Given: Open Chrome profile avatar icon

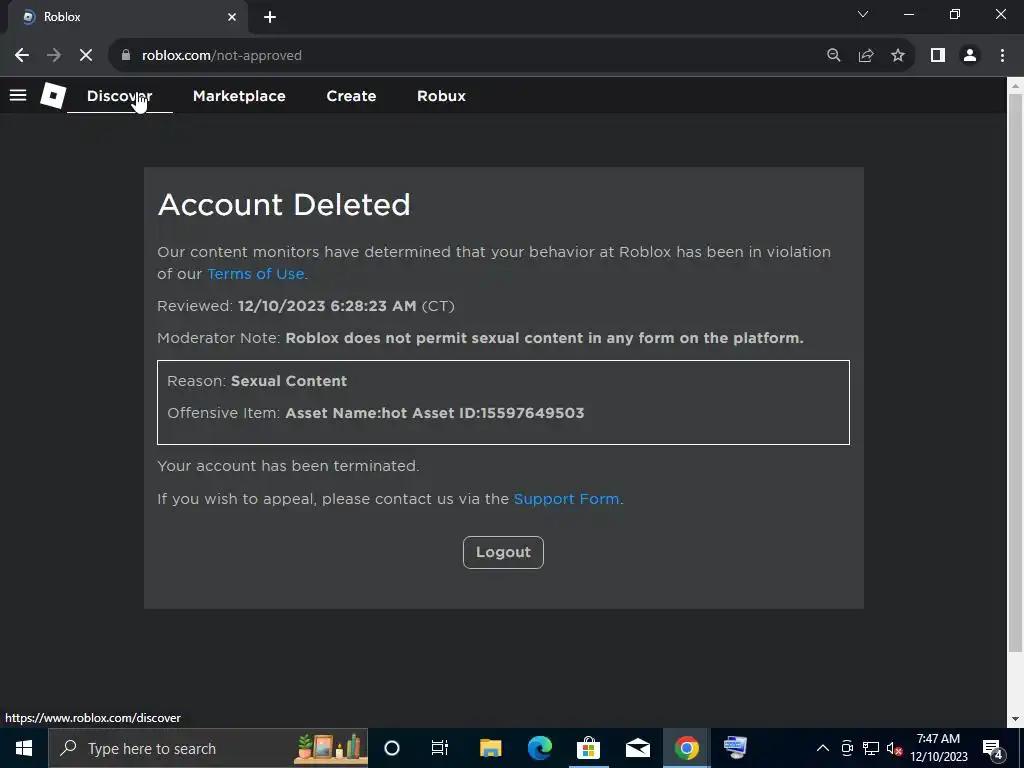Looking at the screenshot, I should 970,56.
